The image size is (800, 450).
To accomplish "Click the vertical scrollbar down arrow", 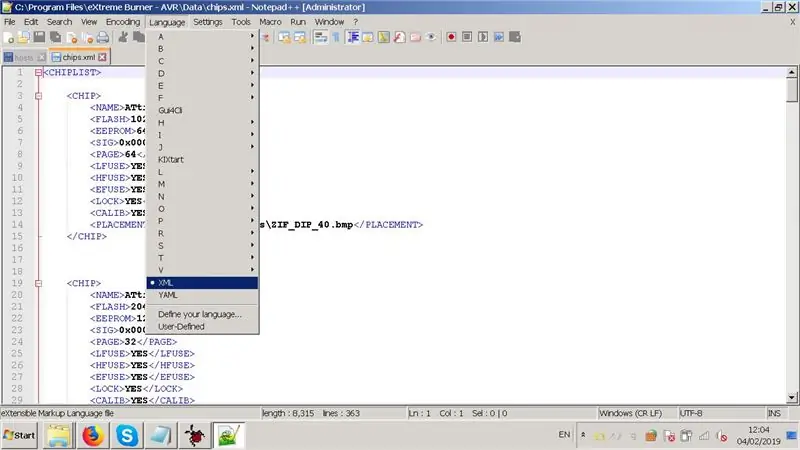I will click(791, 397).
